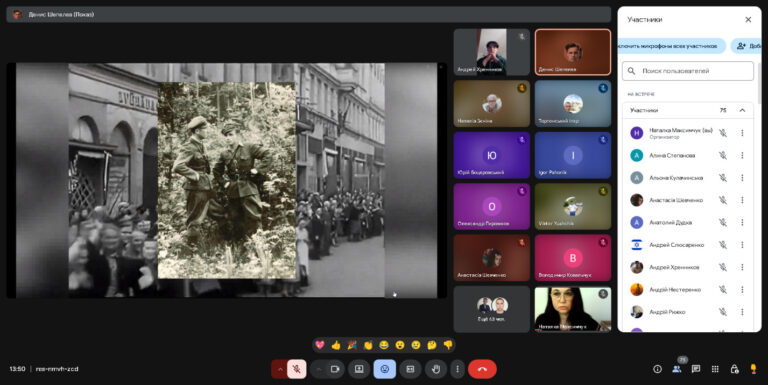Send the surprised face reaction
This screenshot has height=385, width=768.
click(400, 345)
